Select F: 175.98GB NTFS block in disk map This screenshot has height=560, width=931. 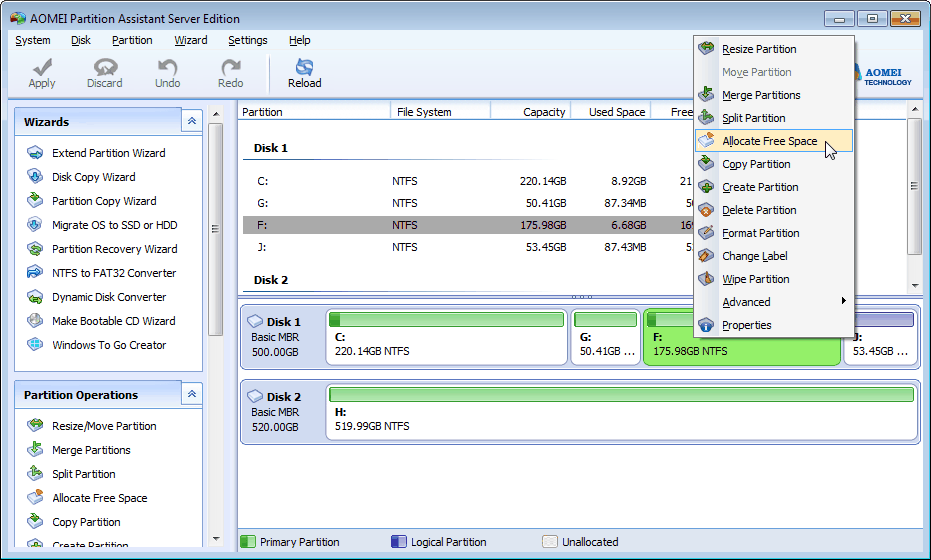click(x=742, y=337)
